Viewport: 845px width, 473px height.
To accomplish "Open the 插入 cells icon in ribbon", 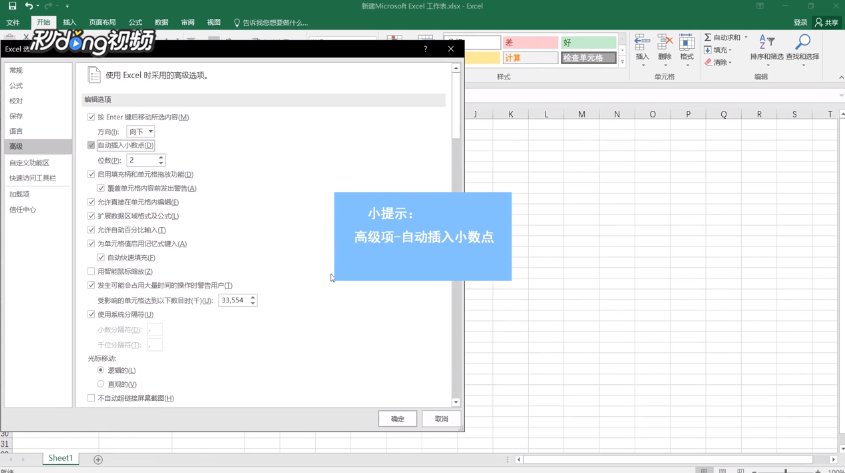I will point(642,42).
